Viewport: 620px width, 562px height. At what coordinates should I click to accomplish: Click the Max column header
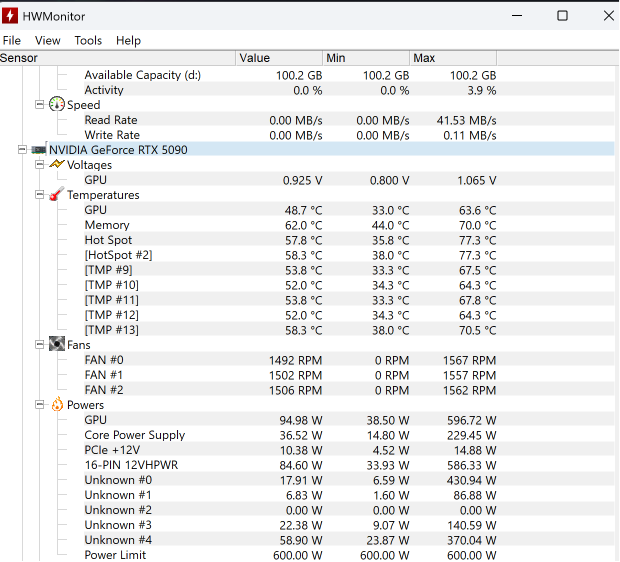point(453,58)
